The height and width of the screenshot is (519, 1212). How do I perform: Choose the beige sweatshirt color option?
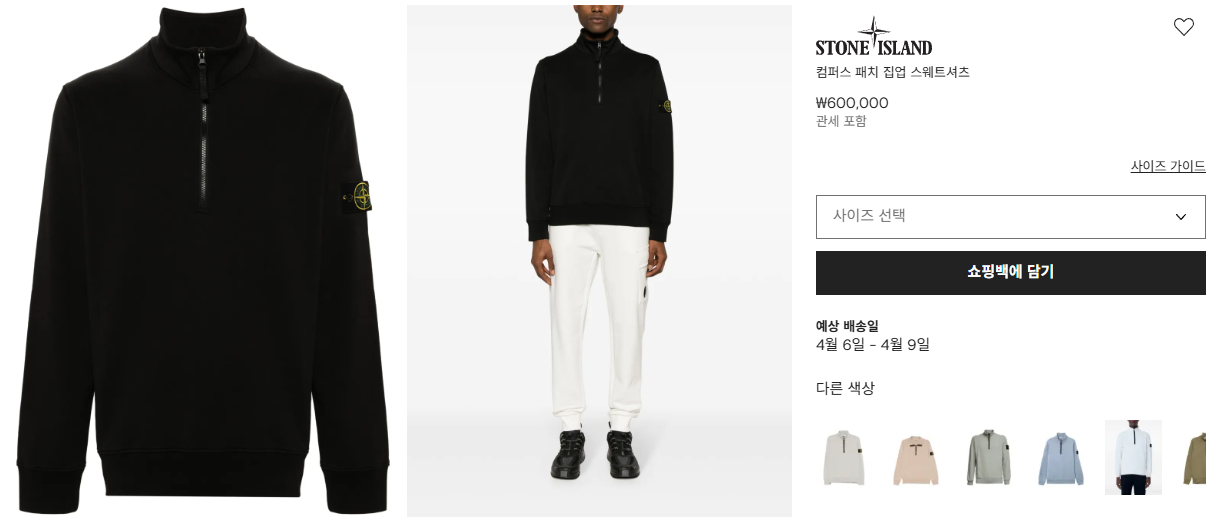[x=915, y=458]
